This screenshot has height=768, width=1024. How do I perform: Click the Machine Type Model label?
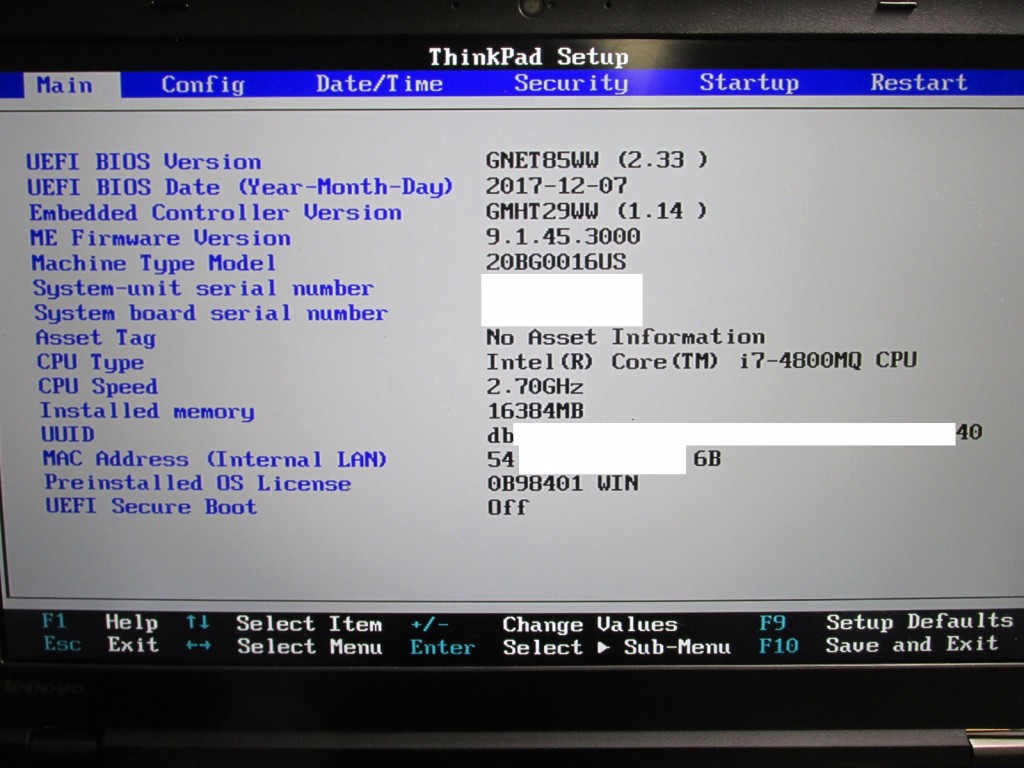coord(153,263)
